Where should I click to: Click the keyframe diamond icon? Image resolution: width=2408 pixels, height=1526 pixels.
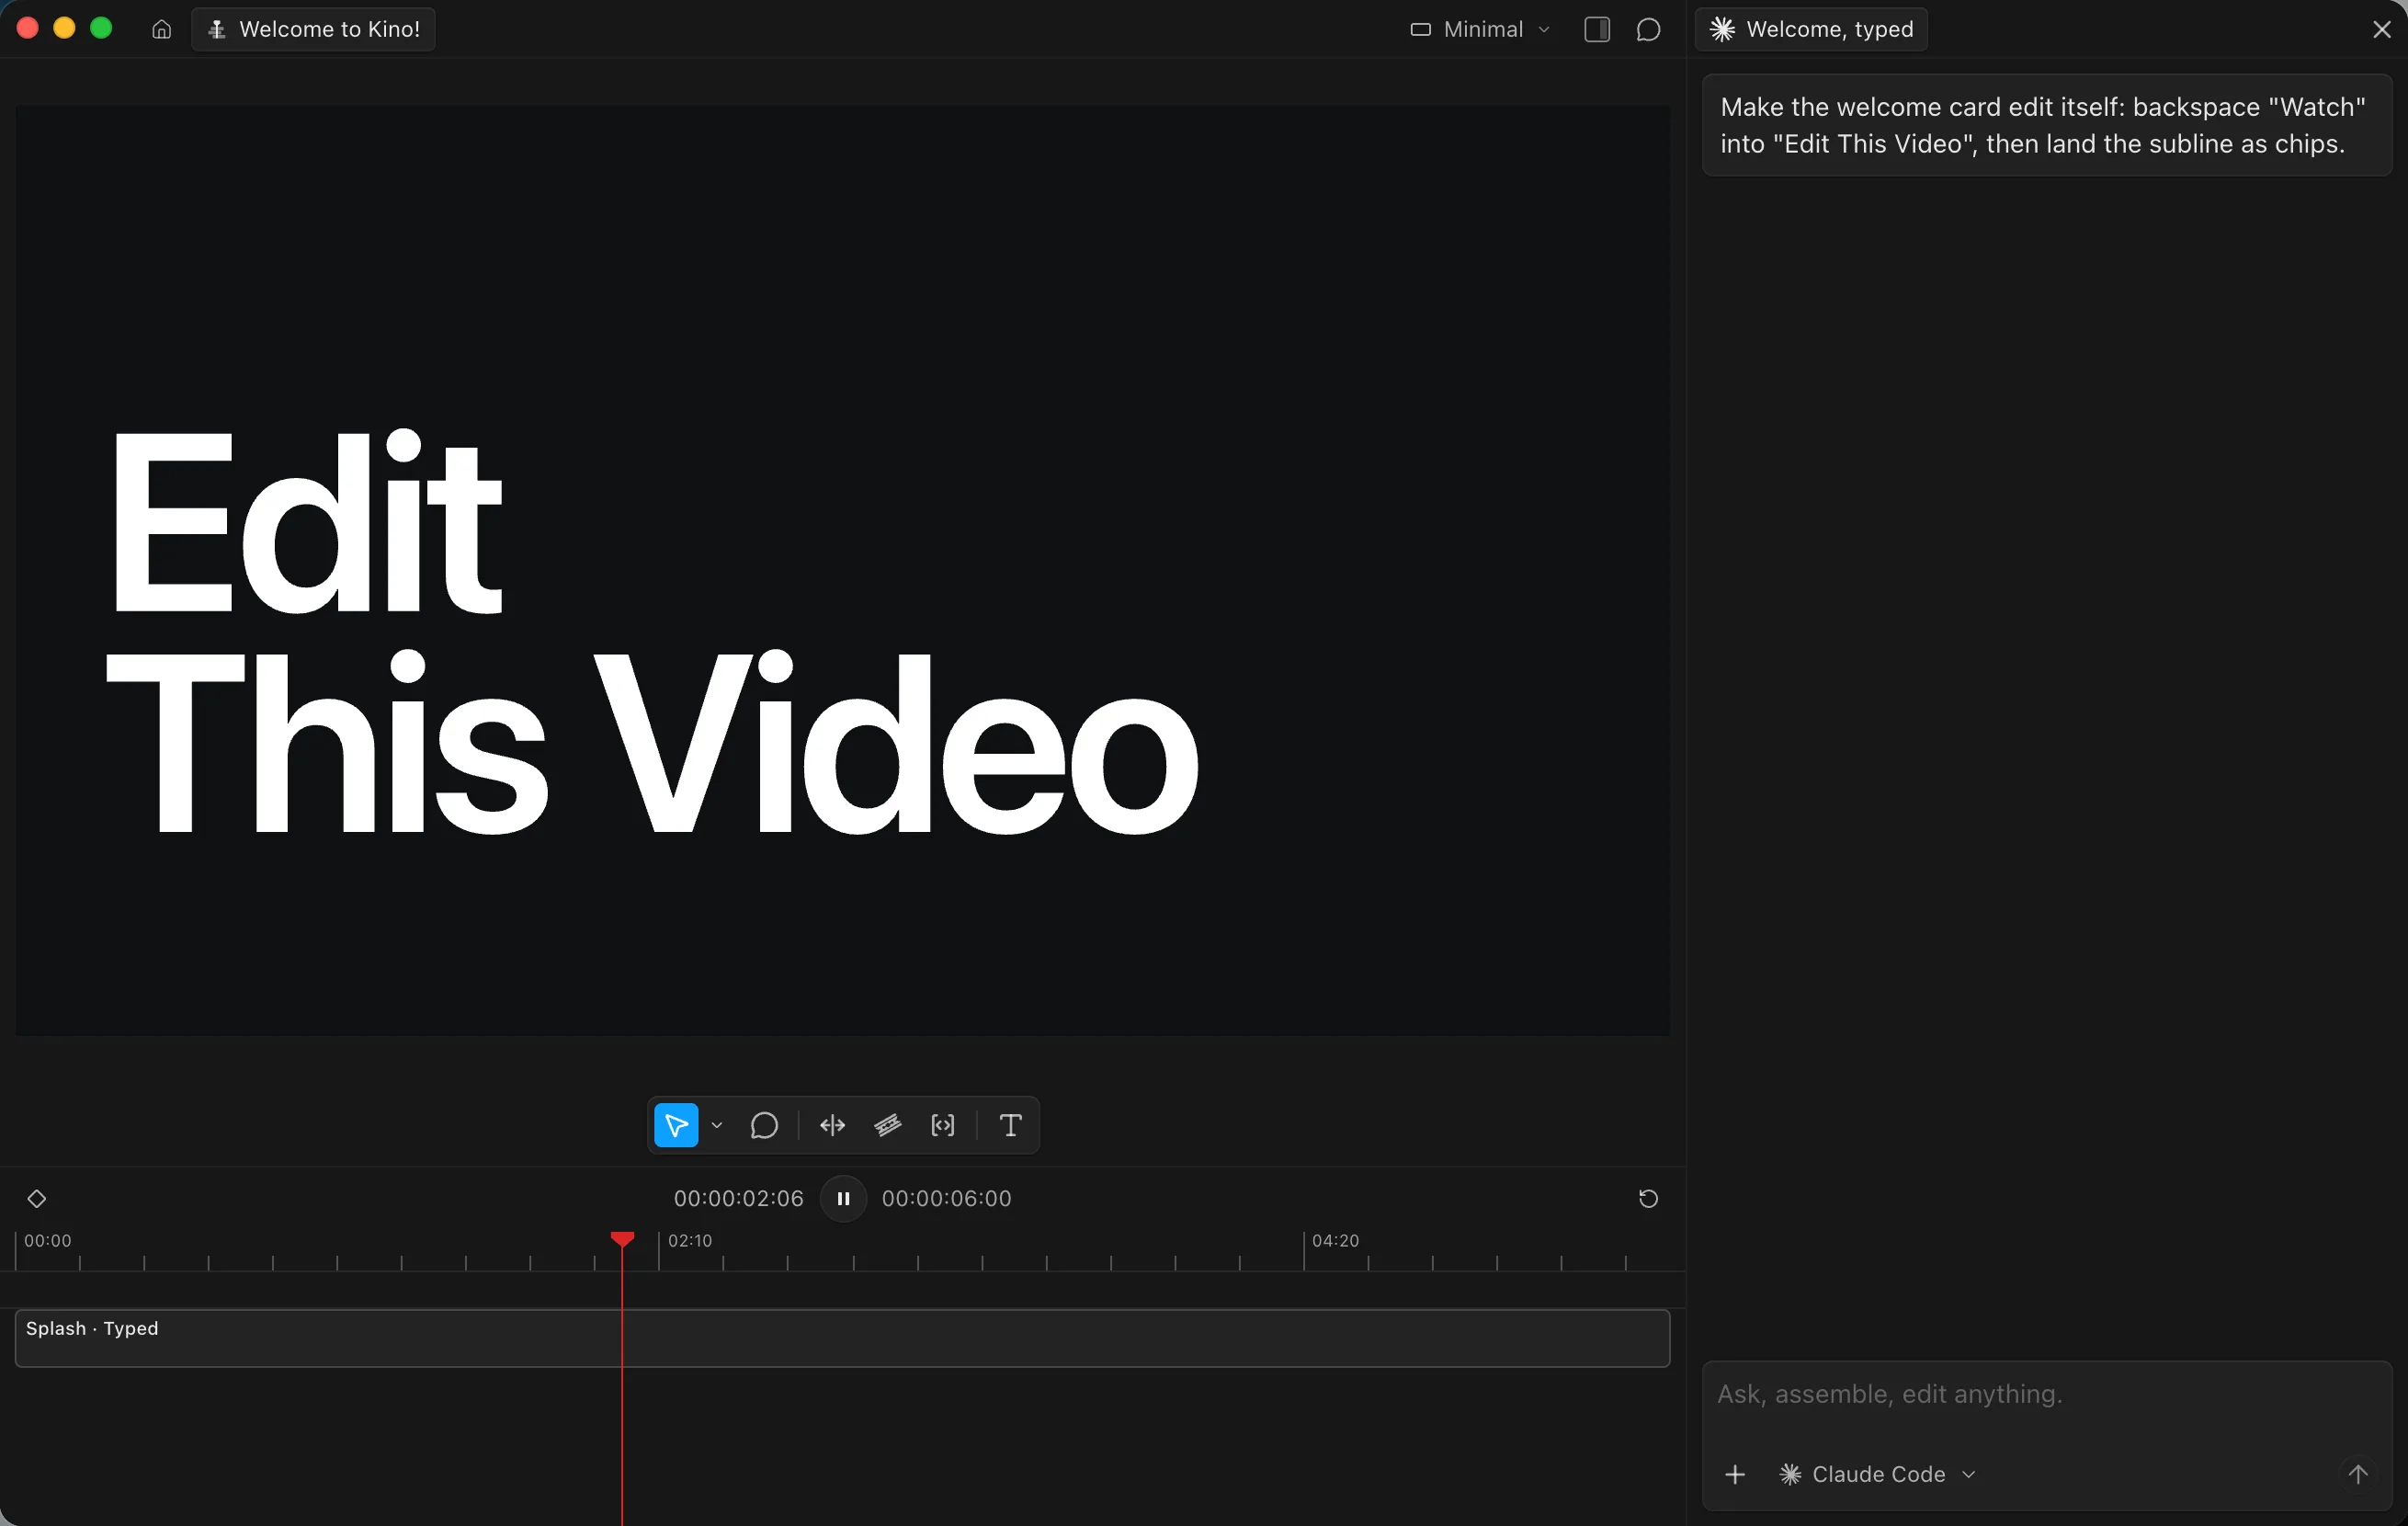(37, 1198)
